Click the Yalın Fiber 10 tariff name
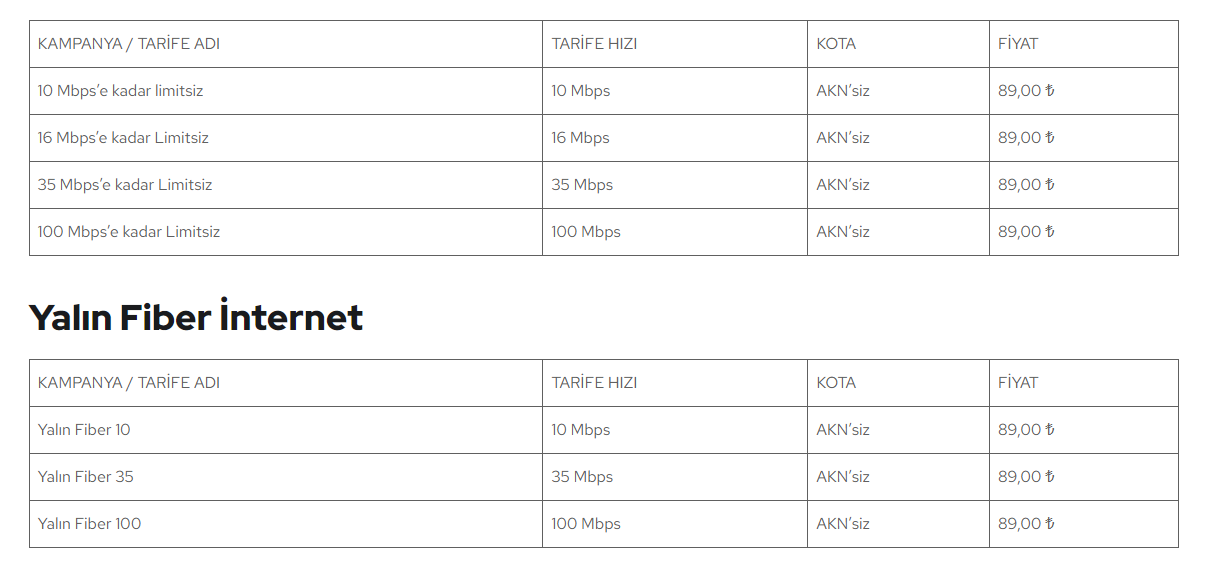Viewport: 1220px width, 568px height. tap(84, 430)
